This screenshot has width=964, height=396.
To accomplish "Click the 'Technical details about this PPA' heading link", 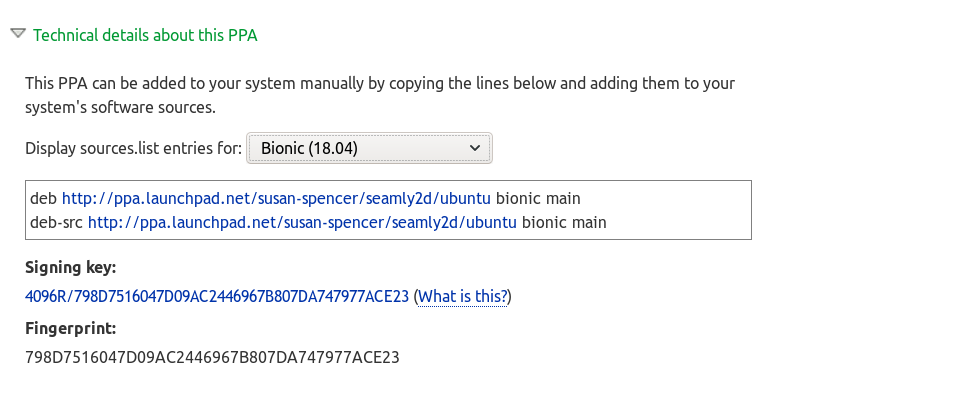I will click(145, 36).
